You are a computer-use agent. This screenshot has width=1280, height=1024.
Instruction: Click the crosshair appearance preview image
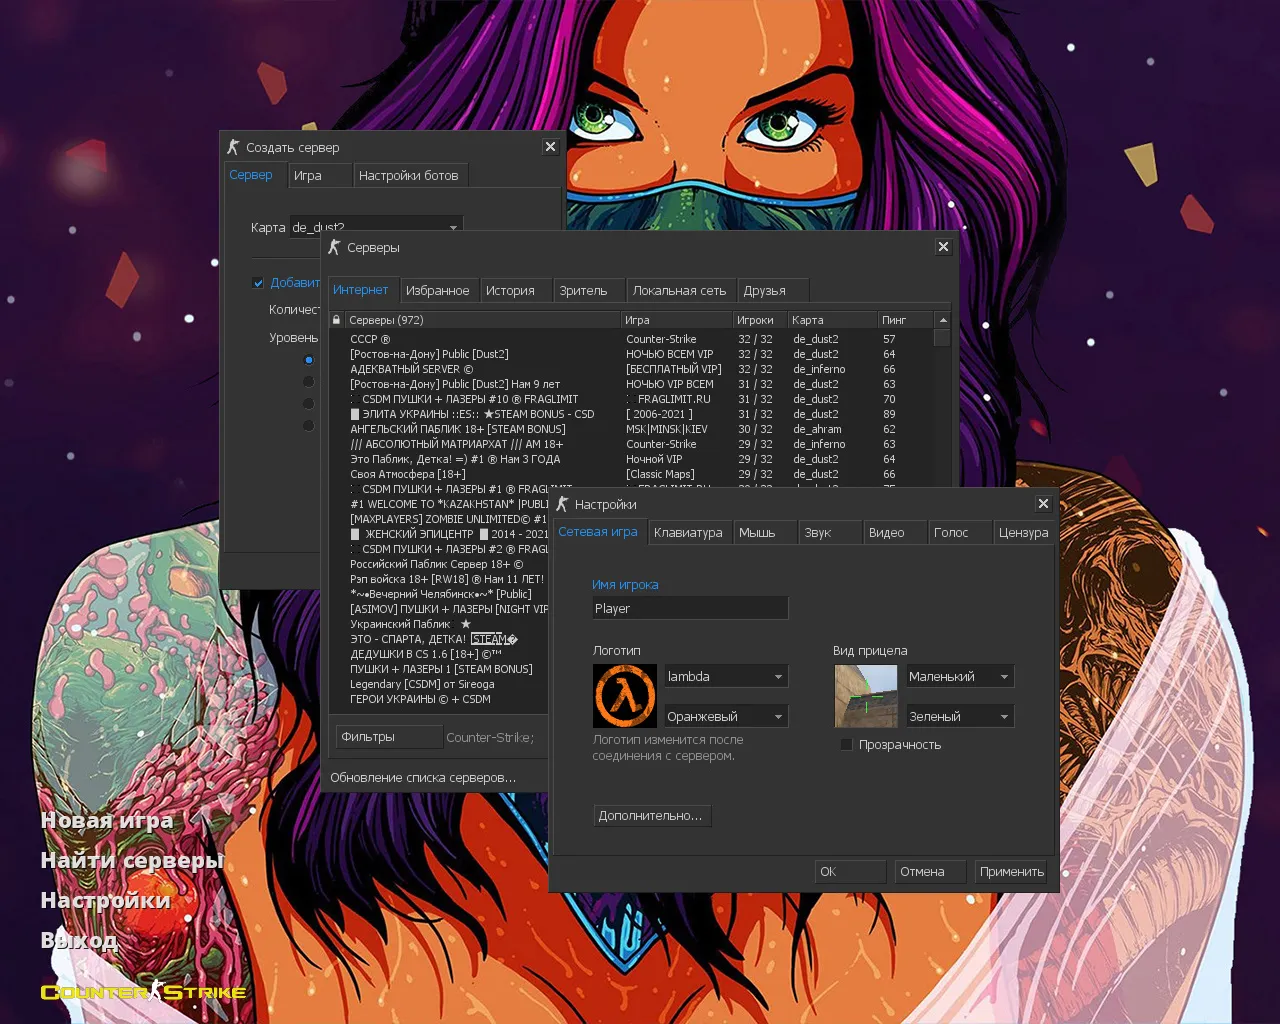[x=865, y=696]
